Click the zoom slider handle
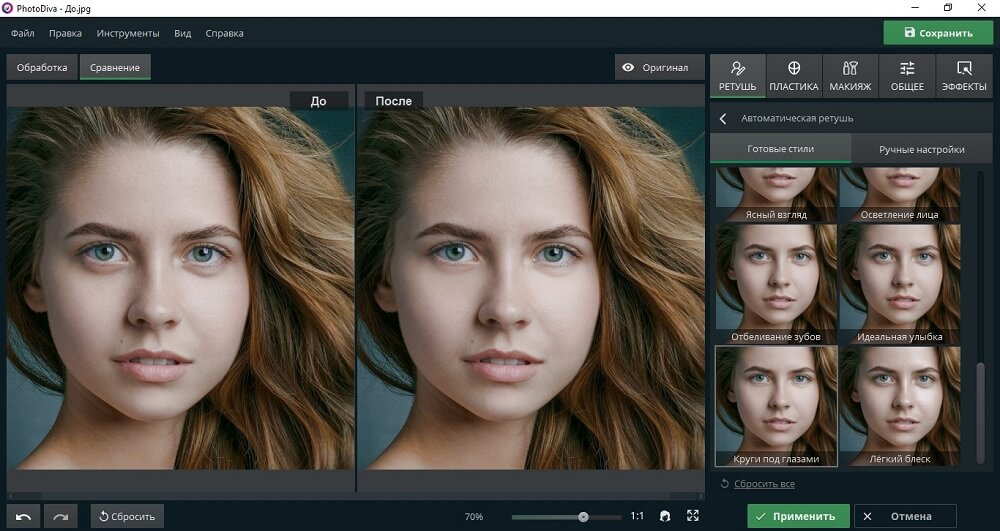Image resolution: width=1000 pixels, height=531 pixels. pos(583,517)
